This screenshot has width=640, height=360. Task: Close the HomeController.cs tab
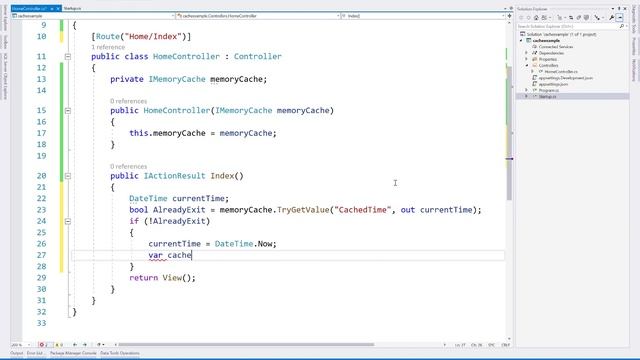click(58, 8)
